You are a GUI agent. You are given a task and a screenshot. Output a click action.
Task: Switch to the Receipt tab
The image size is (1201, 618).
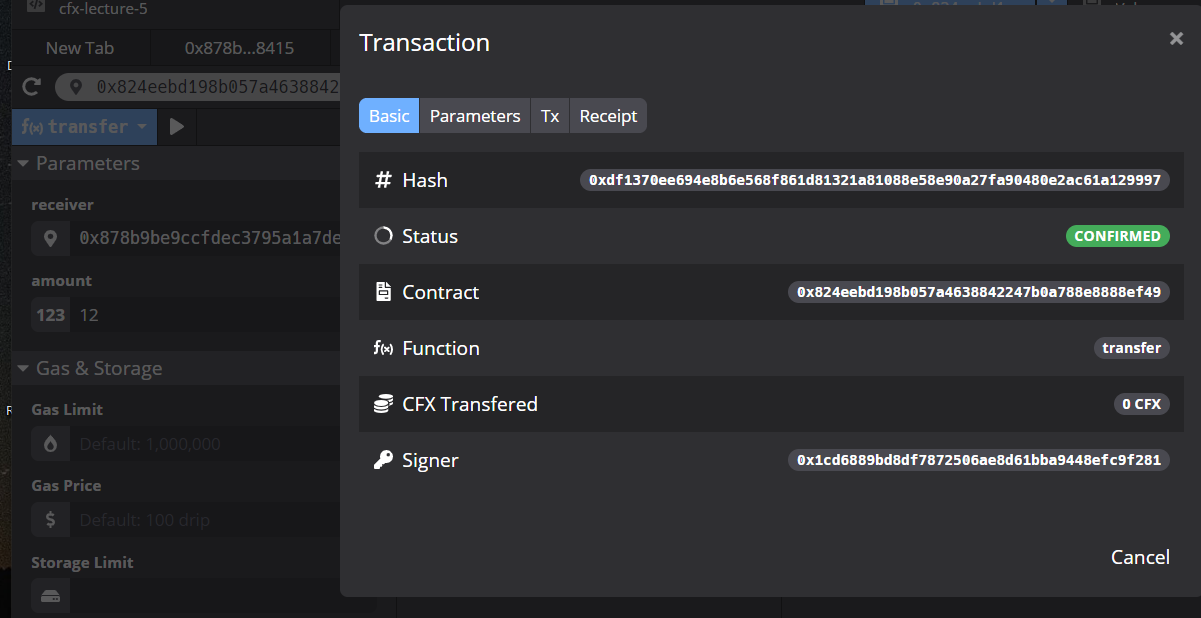(608, 116)
